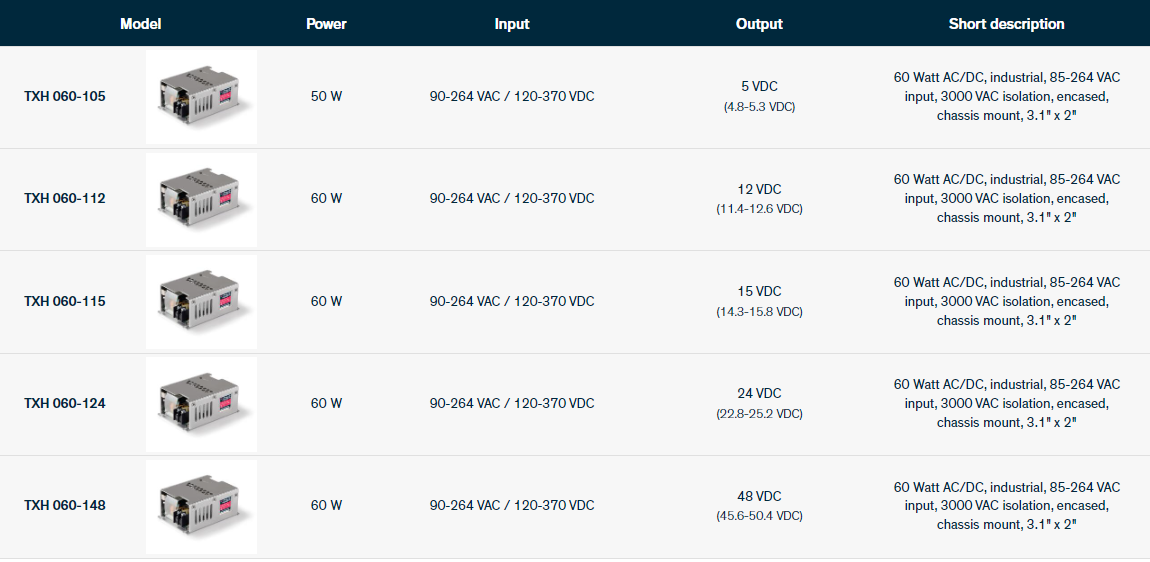Click the TXH 060-115 model name

(x=65, y=301)
